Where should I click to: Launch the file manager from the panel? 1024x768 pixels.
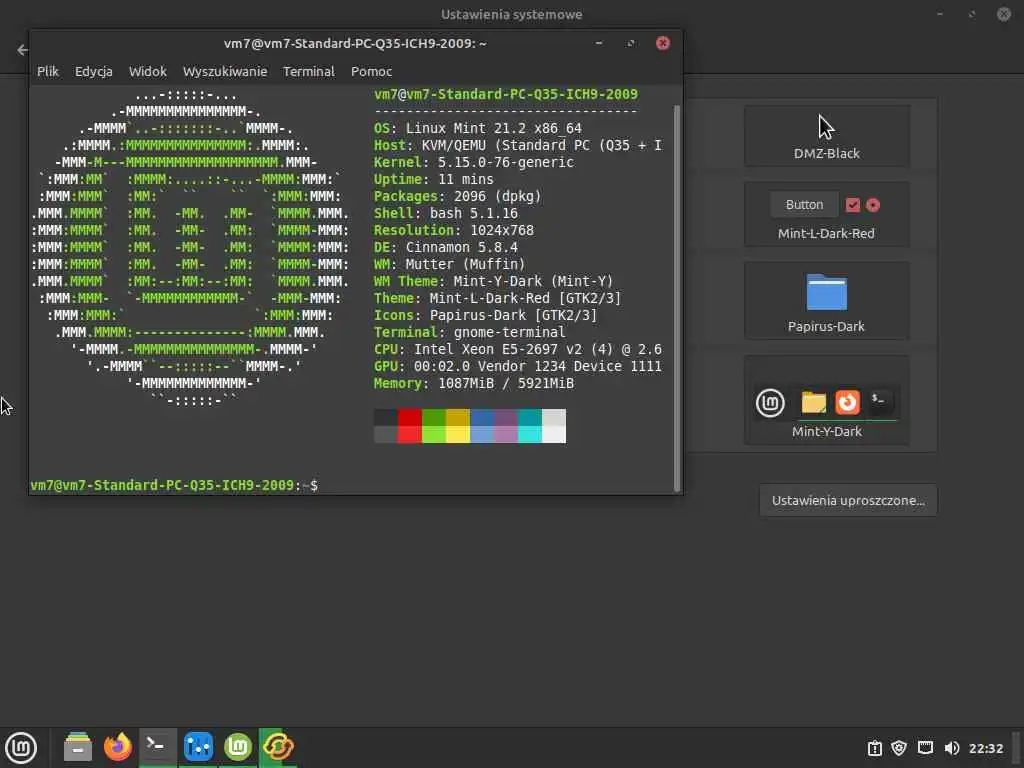(78, 746)
